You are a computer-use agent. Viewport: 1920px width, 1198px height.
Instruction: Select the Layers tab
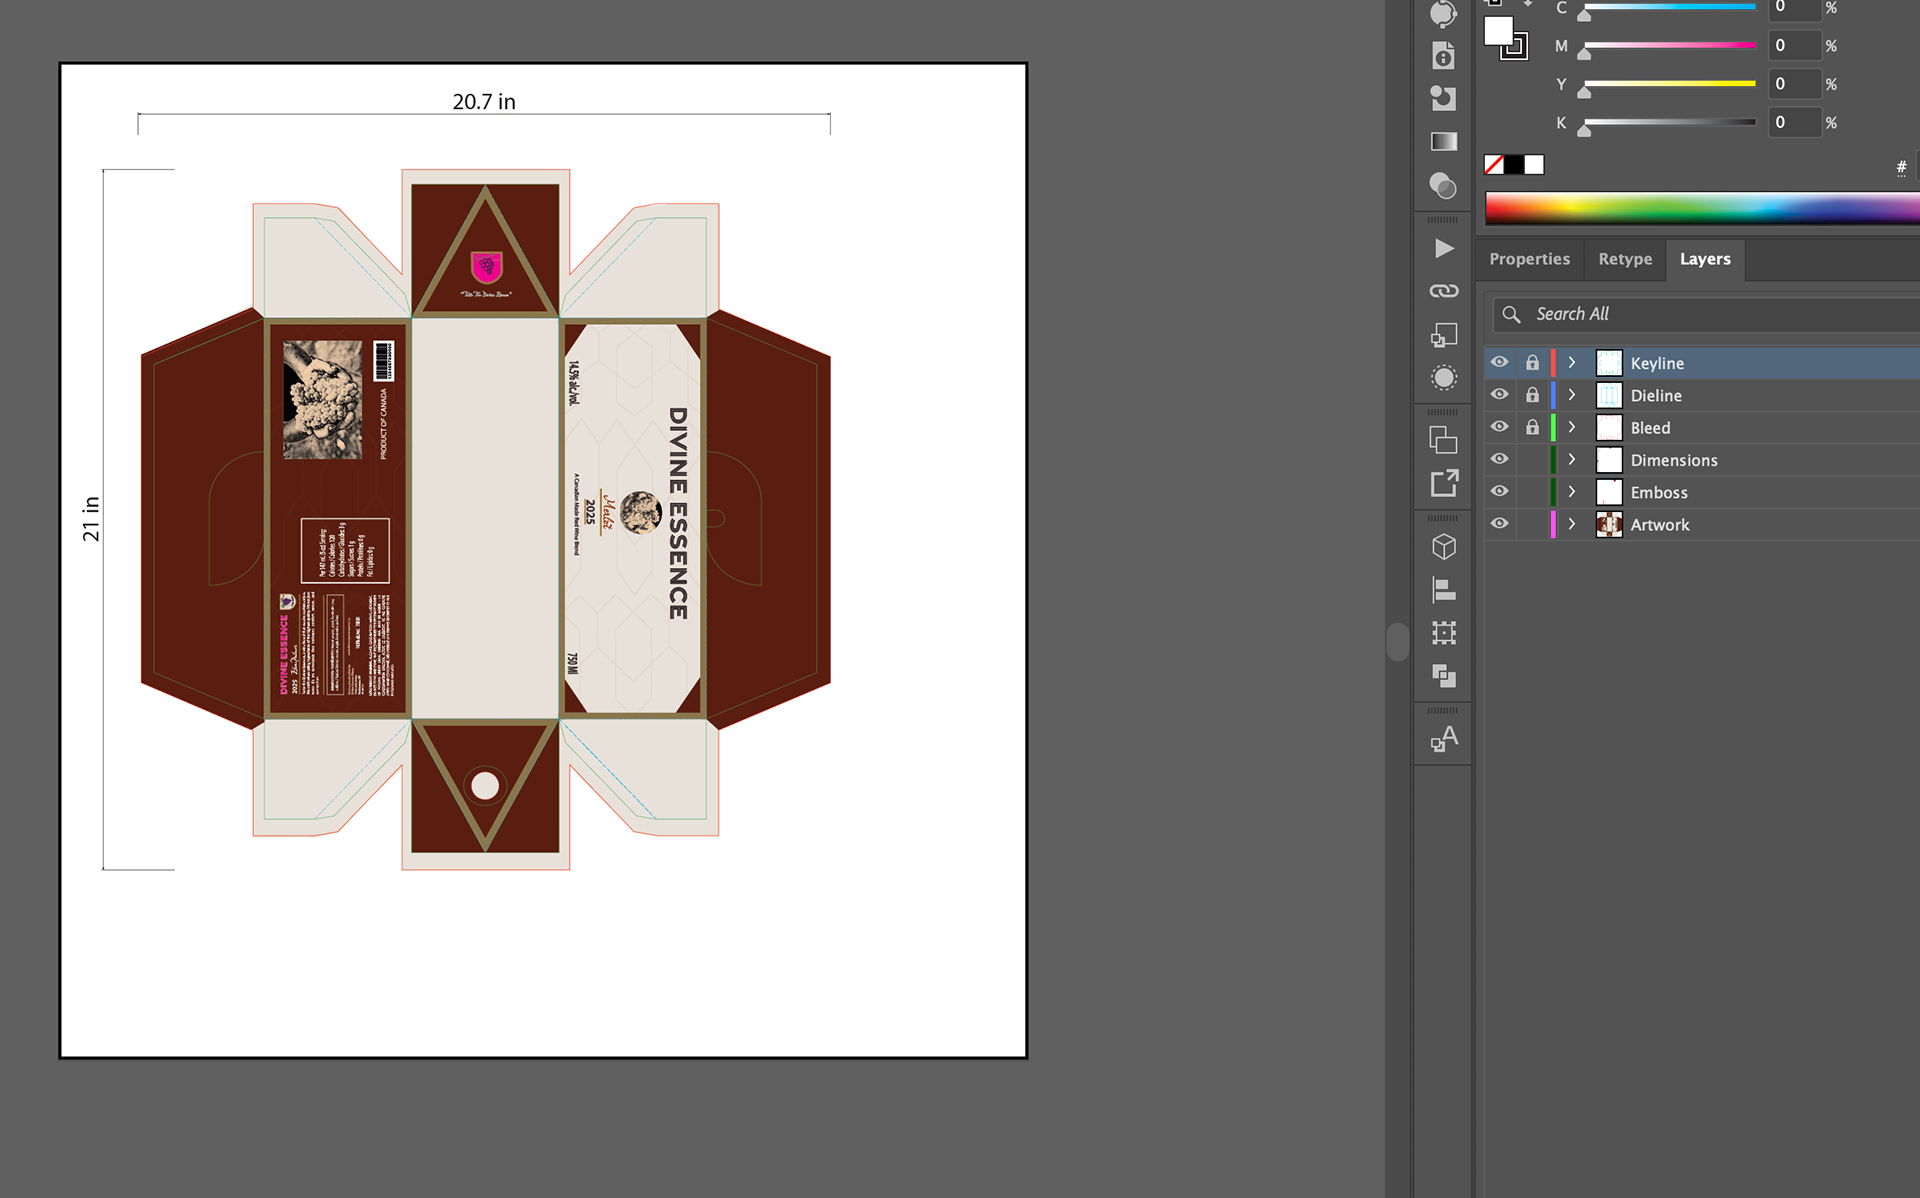click(x=1705, y=259)
